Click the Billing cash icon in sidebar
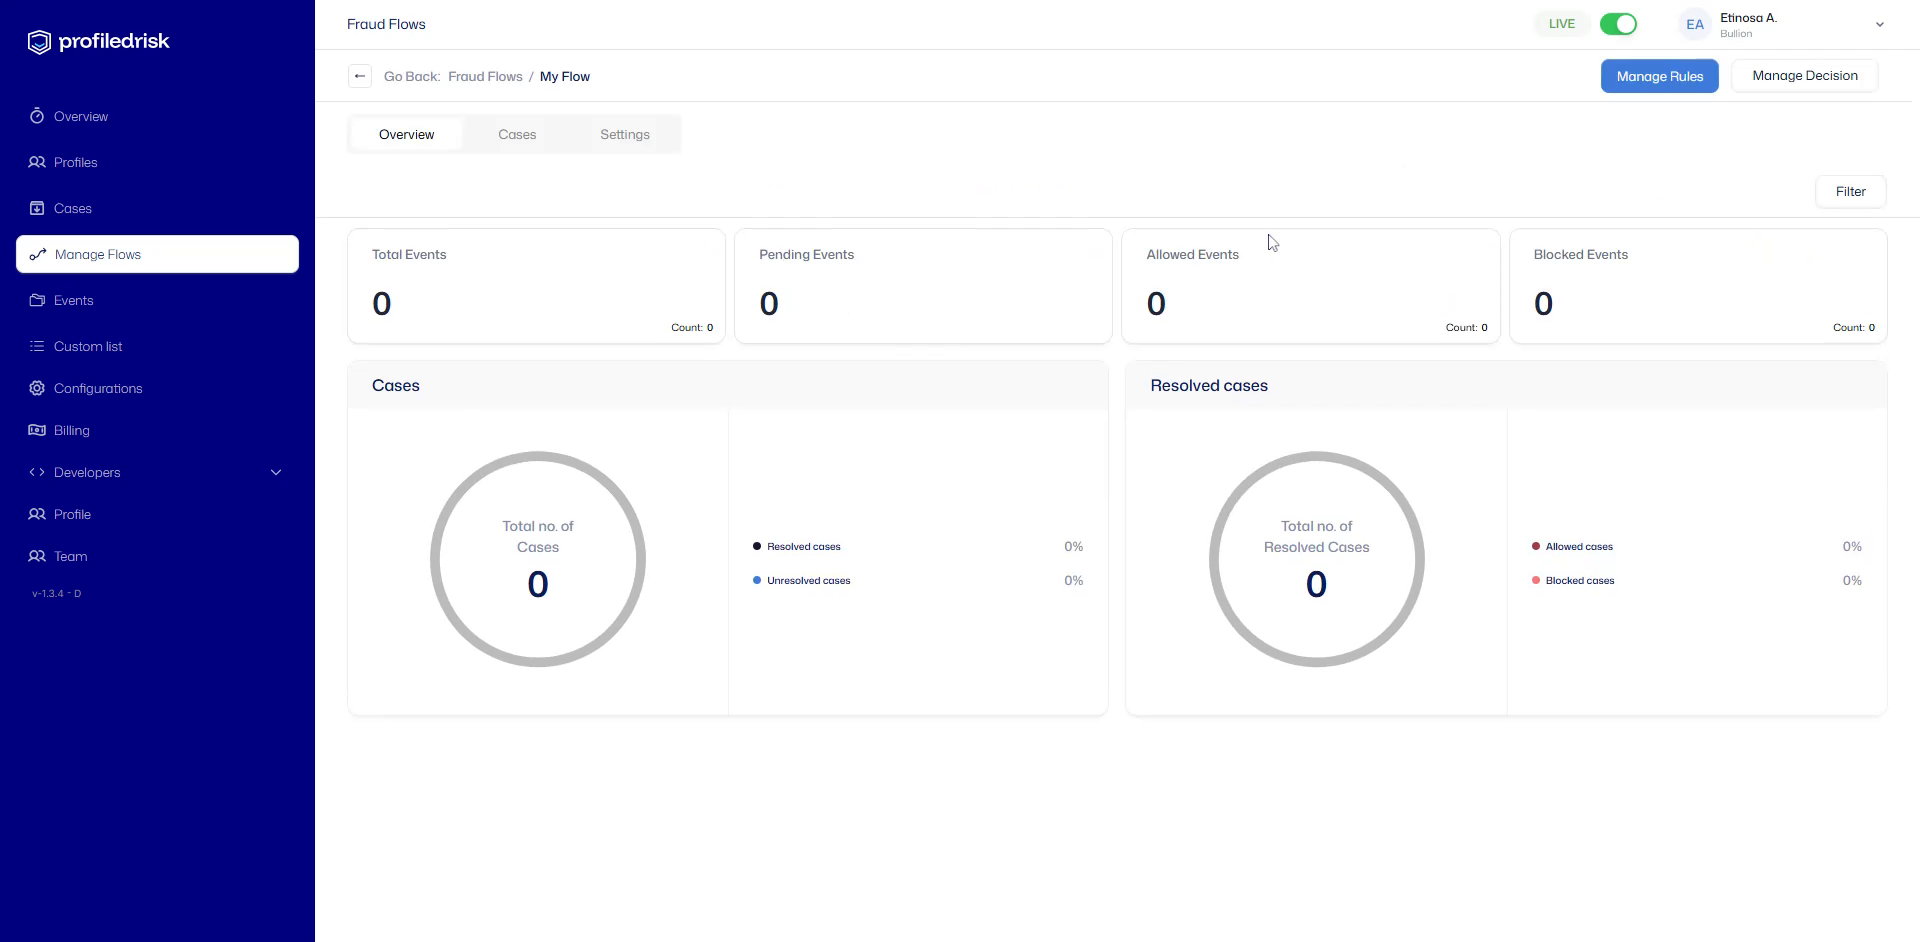The image size is (1920, 942). click(x=37, y=430)
